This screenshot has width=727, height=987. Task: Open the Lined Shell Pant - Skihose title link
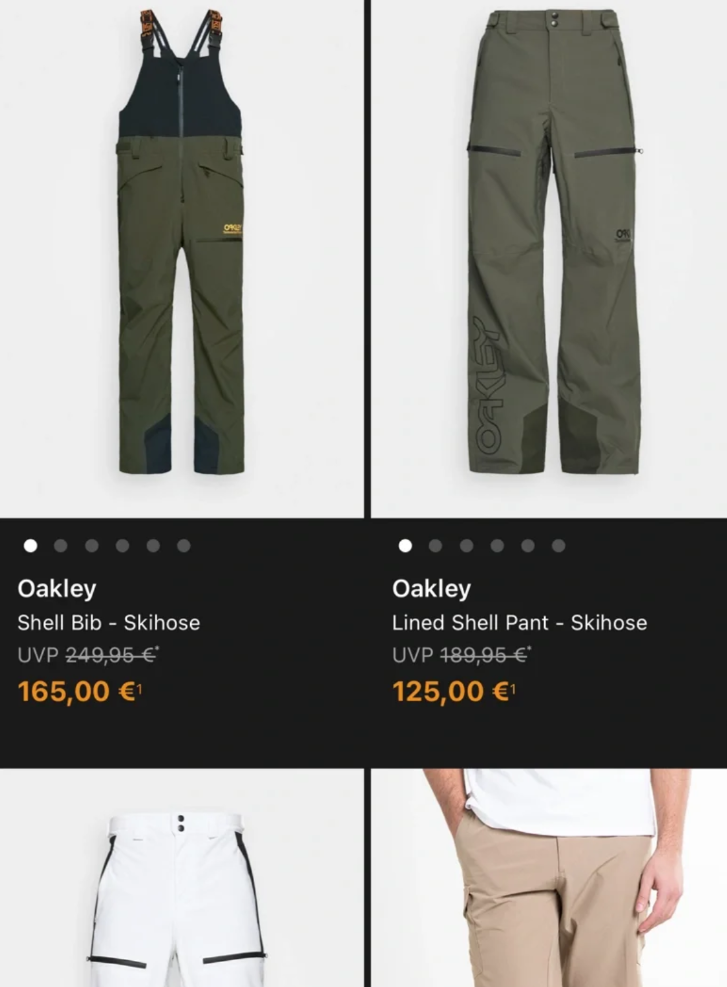[520, 623]
